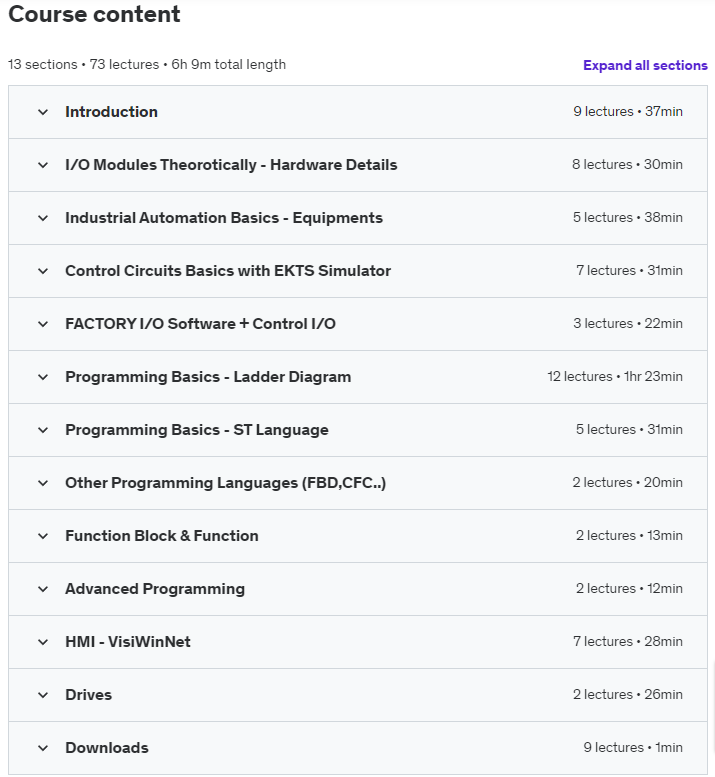Click chevron next to Industrial Automation Basics
The height and width of the screenshot is (777, 715).
click(43, 218)
